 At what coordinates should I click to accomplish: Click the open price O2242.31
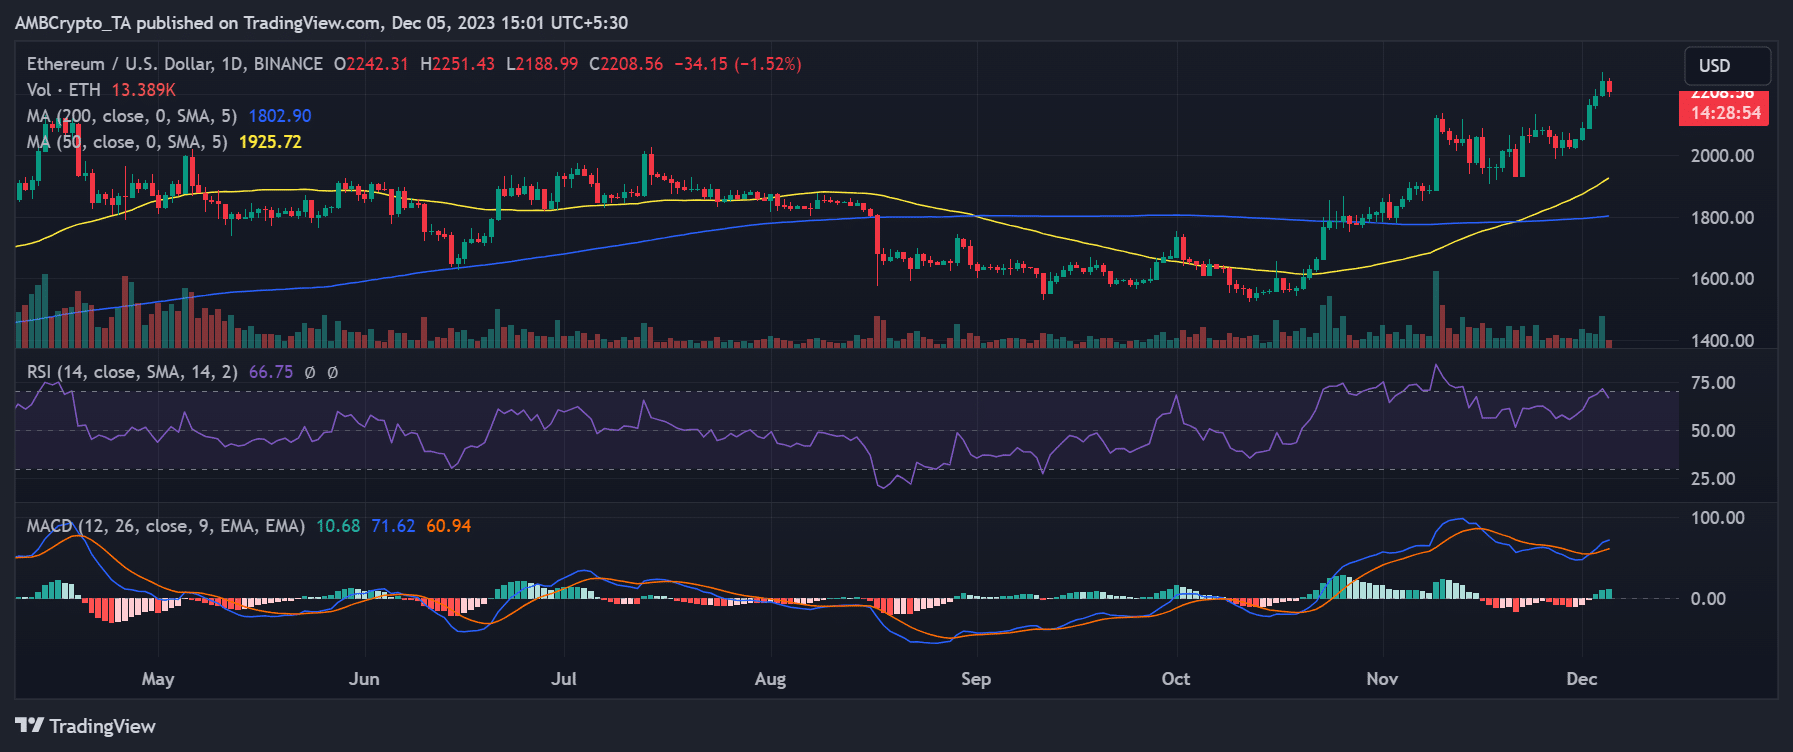tap(371, 64)
